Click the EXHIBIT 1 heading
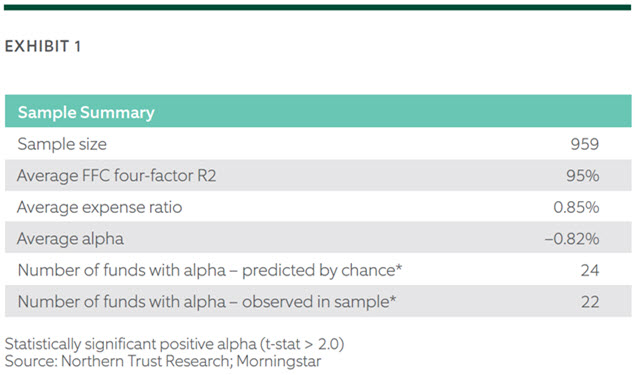The image size is (640, 375). pyautogui.click(x=42, y=46)
